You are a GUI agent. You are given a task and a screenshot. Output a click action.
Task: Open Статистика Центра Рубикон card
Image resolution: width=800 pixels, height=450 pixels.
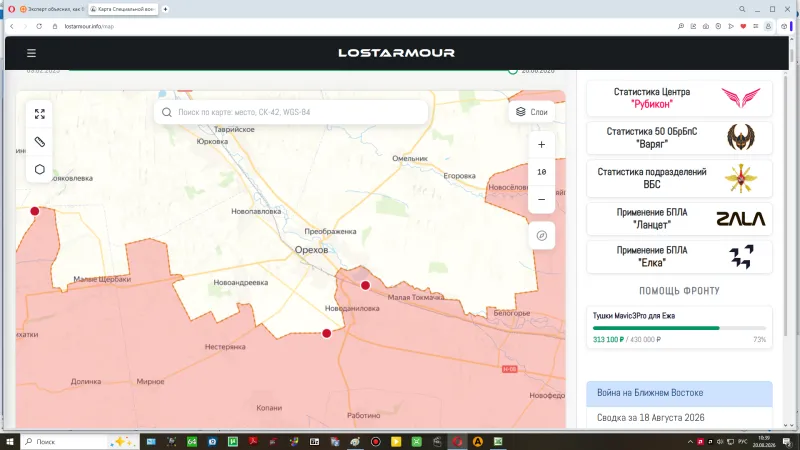click(x=679, y=98)
